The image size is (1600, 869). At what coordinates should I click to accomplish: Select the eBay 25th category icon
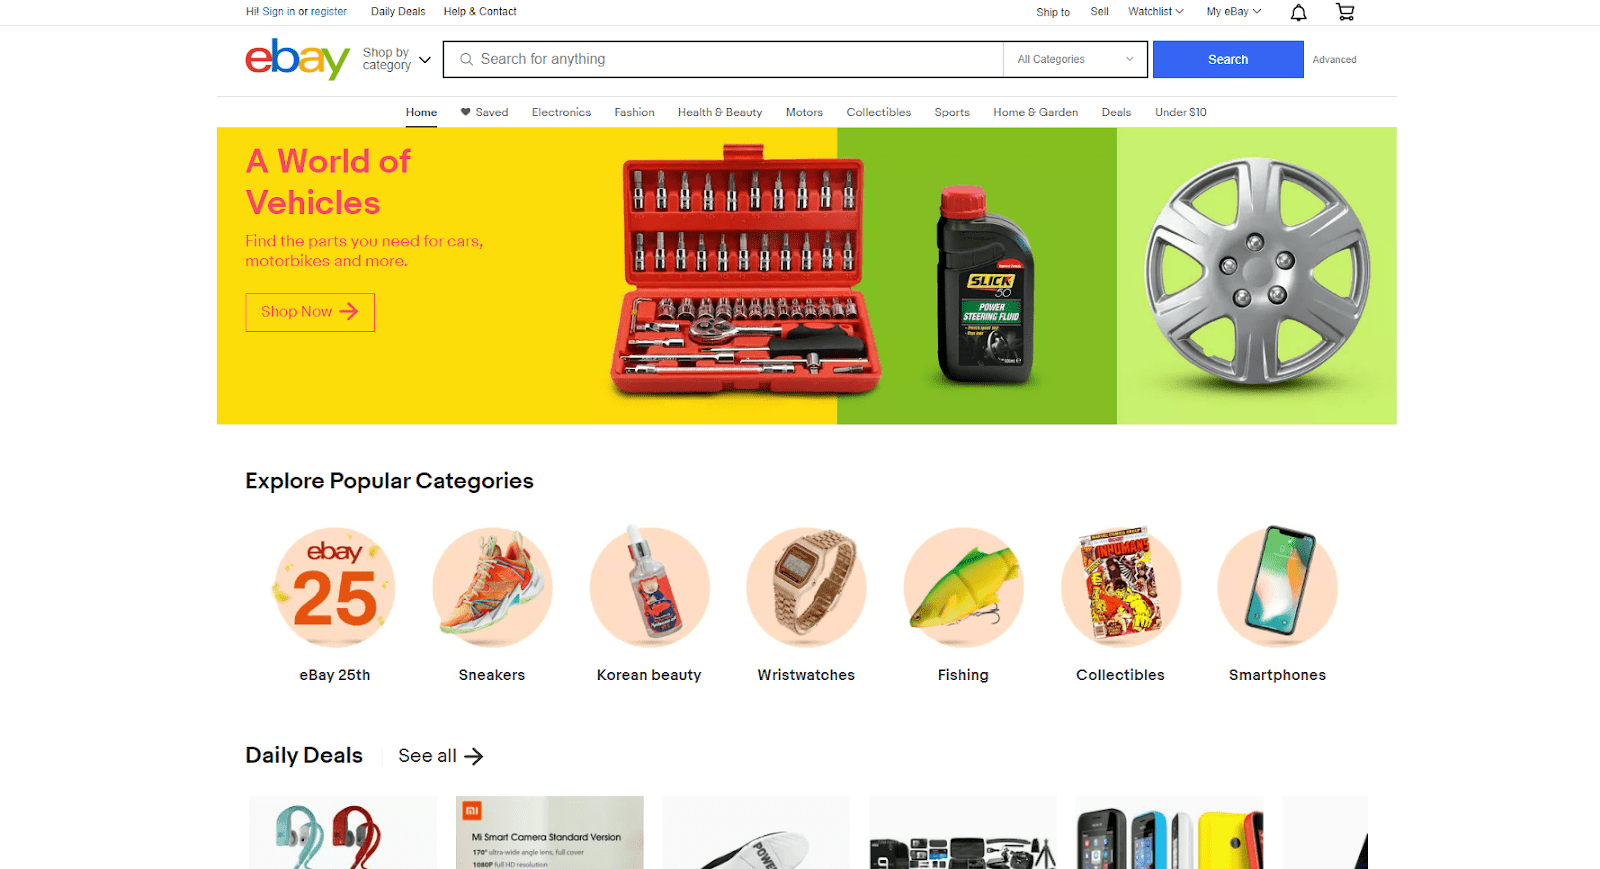click(x=335, y=587)
